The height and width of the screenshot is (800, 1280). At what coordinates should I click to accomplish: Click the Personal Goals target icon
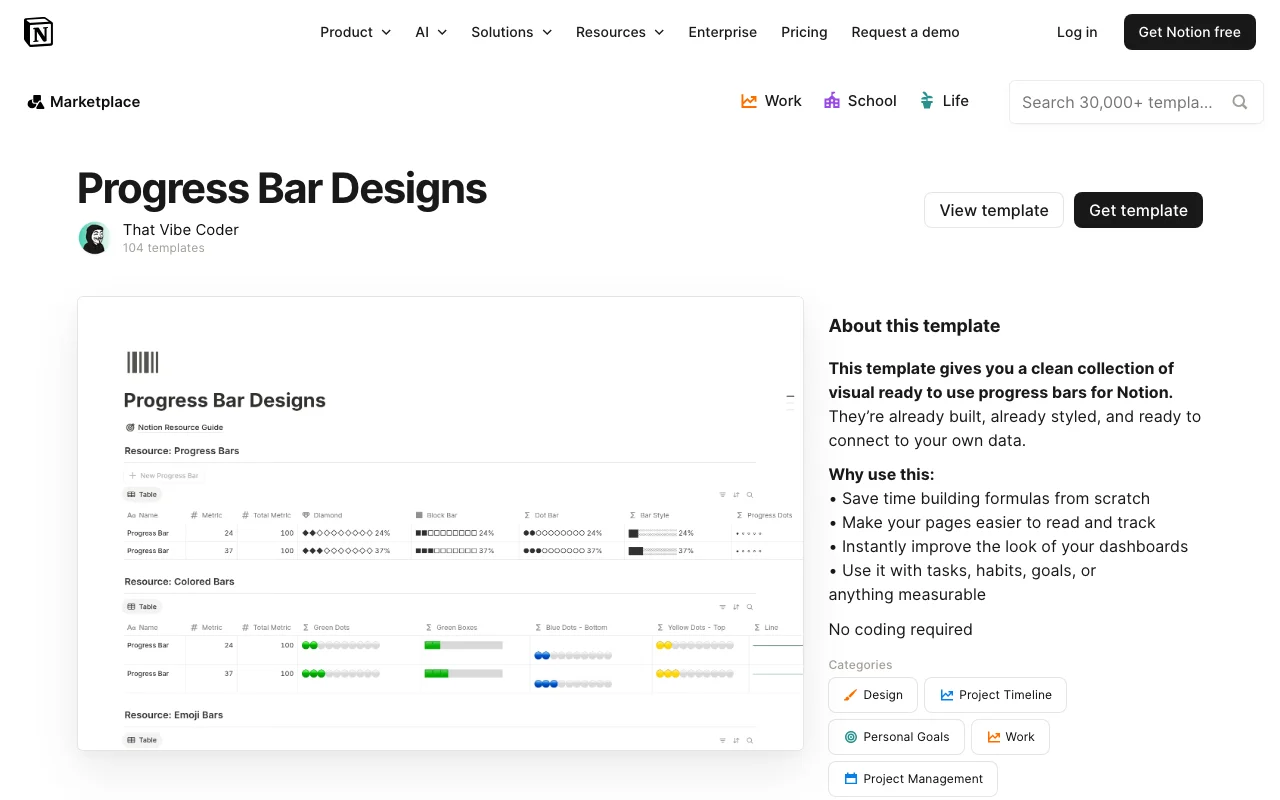(851, 737)
